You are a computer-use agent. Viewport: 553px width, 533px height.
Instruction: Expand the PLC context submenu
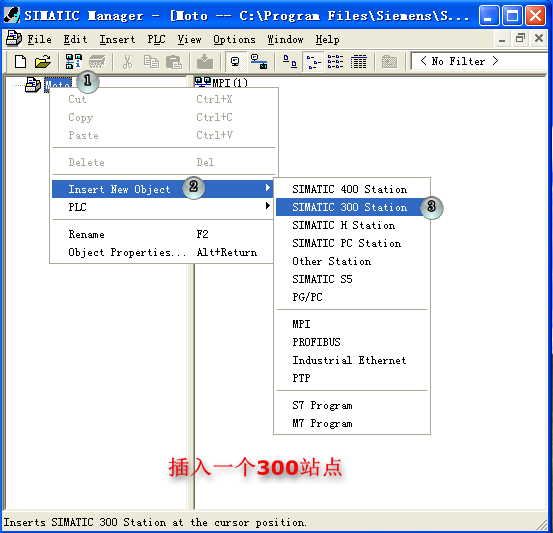[x=163, y=207]
